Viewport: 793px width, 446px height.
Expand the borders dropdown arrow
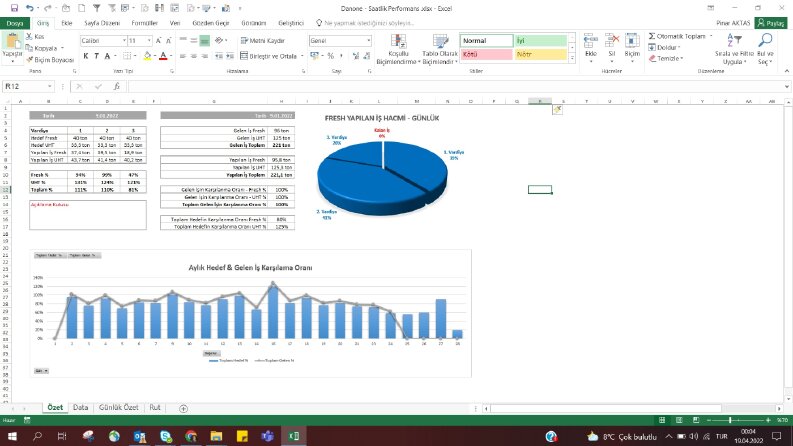[135, 56]
